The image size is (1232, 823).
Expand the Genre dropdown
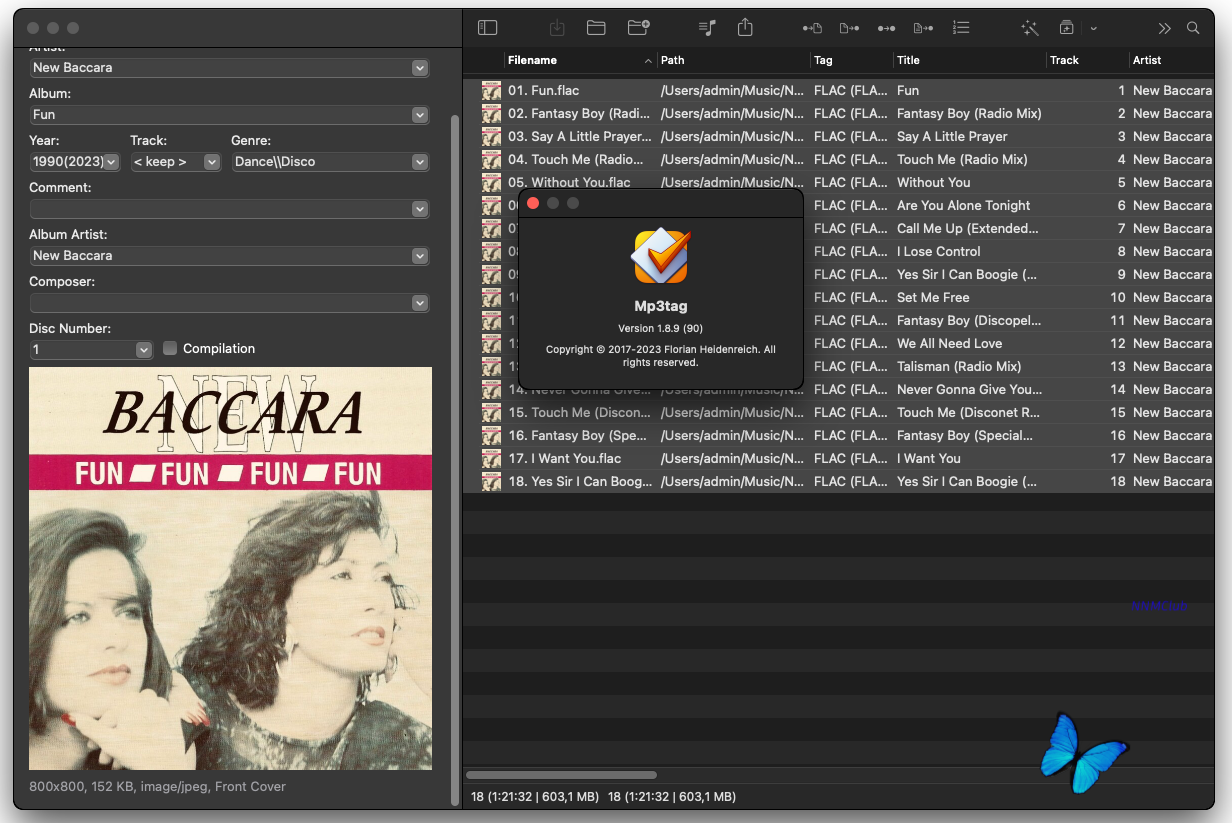(420, 162)
